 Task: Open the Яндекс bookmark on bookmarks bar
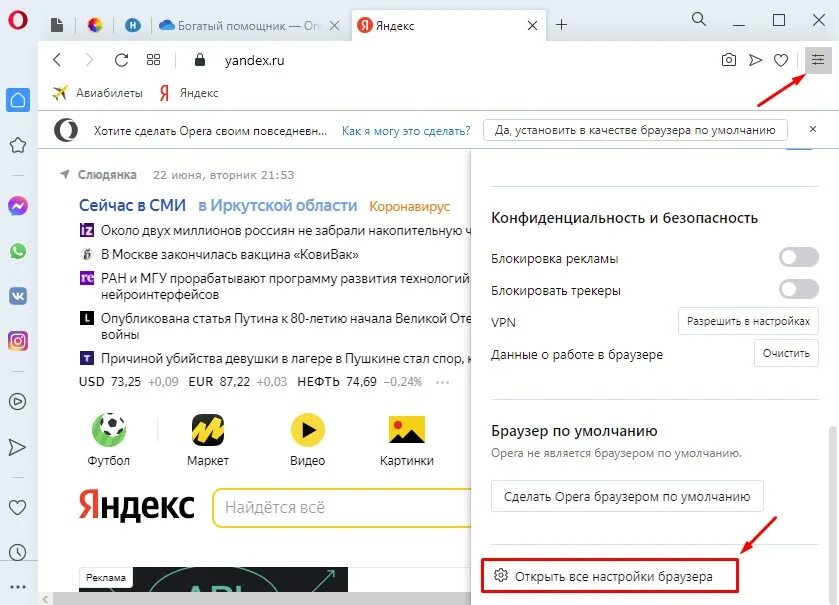pyautogui.click(x=189, y=93)
